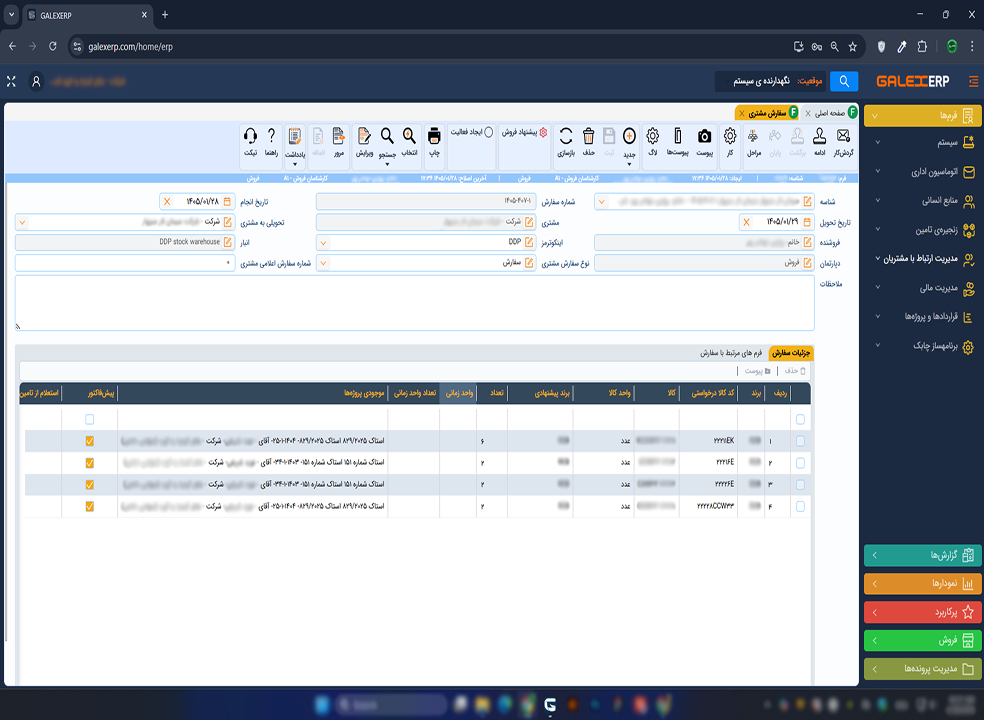This screenshot has height=720, width=984.
Task: Click the blue search button in header
Action: [x=844, y=81]
